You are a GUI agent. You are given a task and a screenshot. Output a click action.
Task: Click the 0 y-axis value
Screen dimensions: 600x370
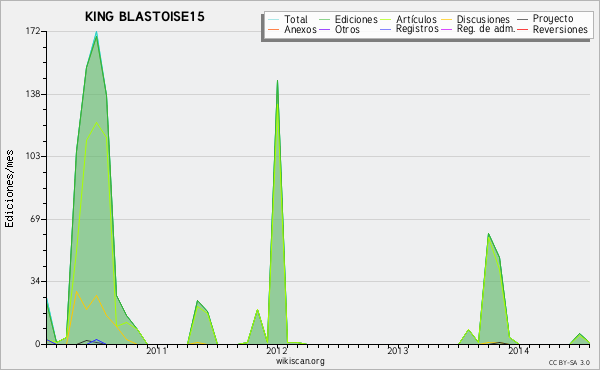pyautogui.click(x=38, y=344)
